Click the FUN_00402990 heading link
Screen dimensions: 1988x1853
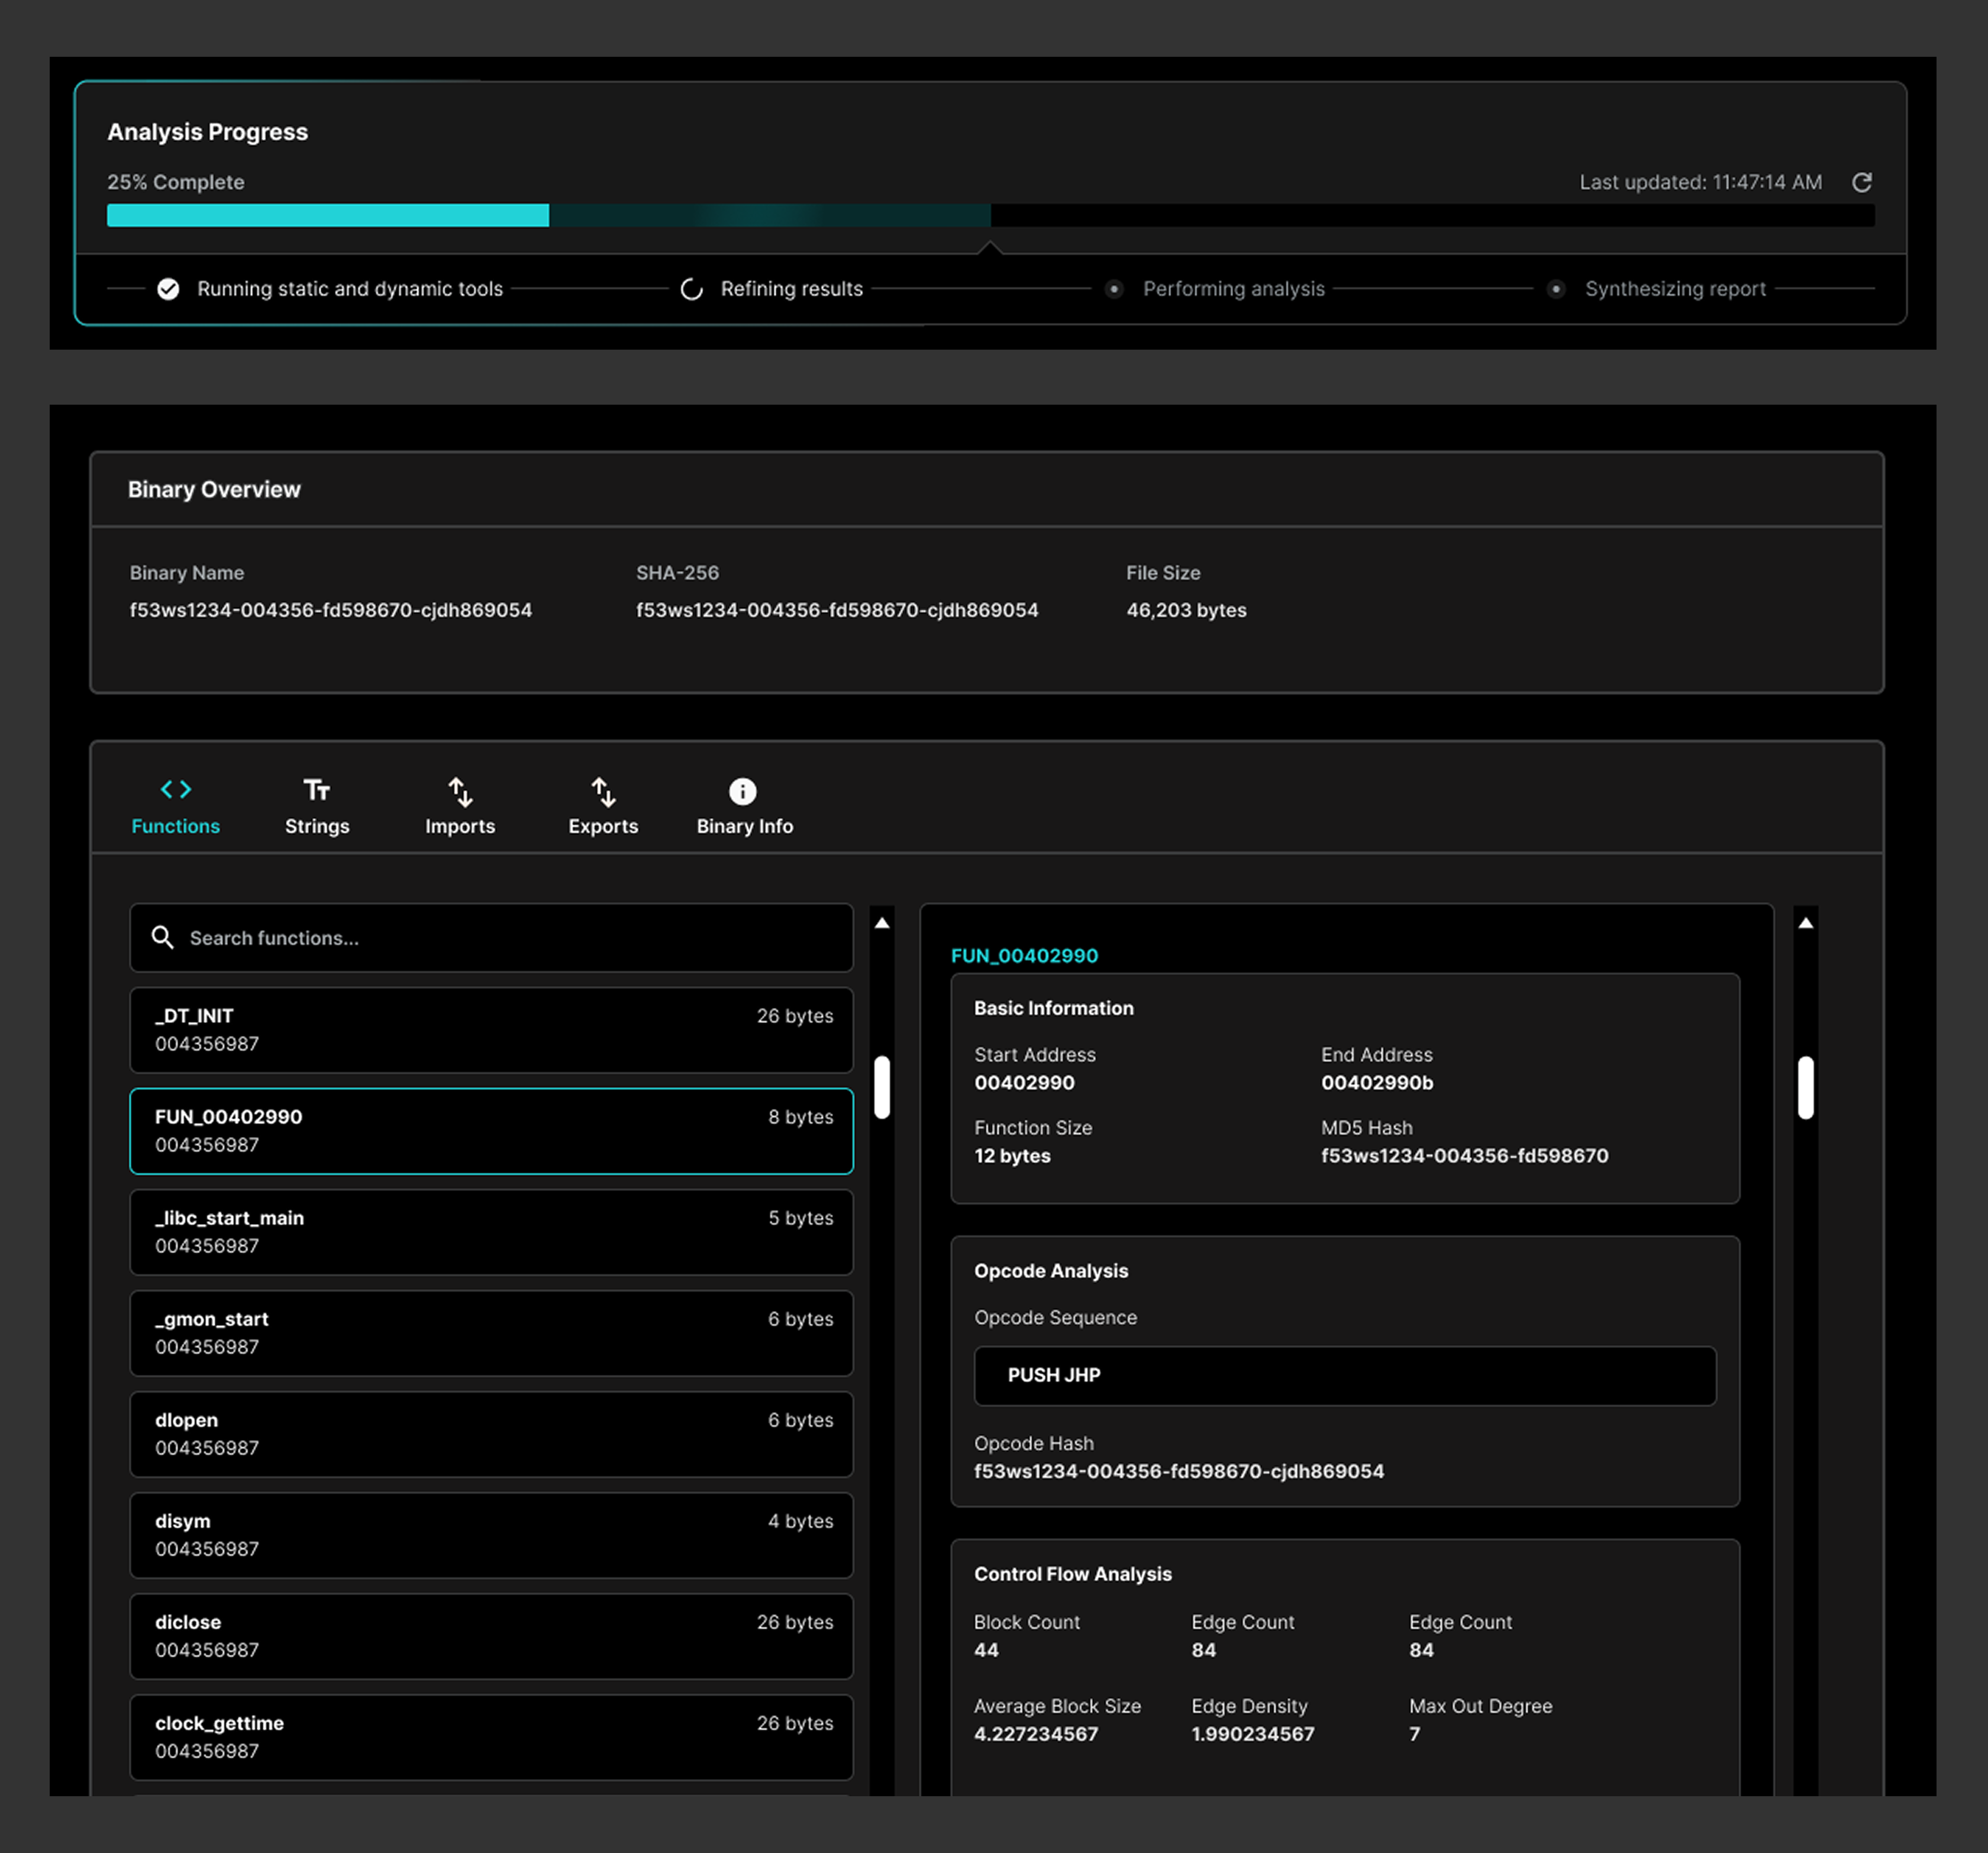pos(1025,955)
